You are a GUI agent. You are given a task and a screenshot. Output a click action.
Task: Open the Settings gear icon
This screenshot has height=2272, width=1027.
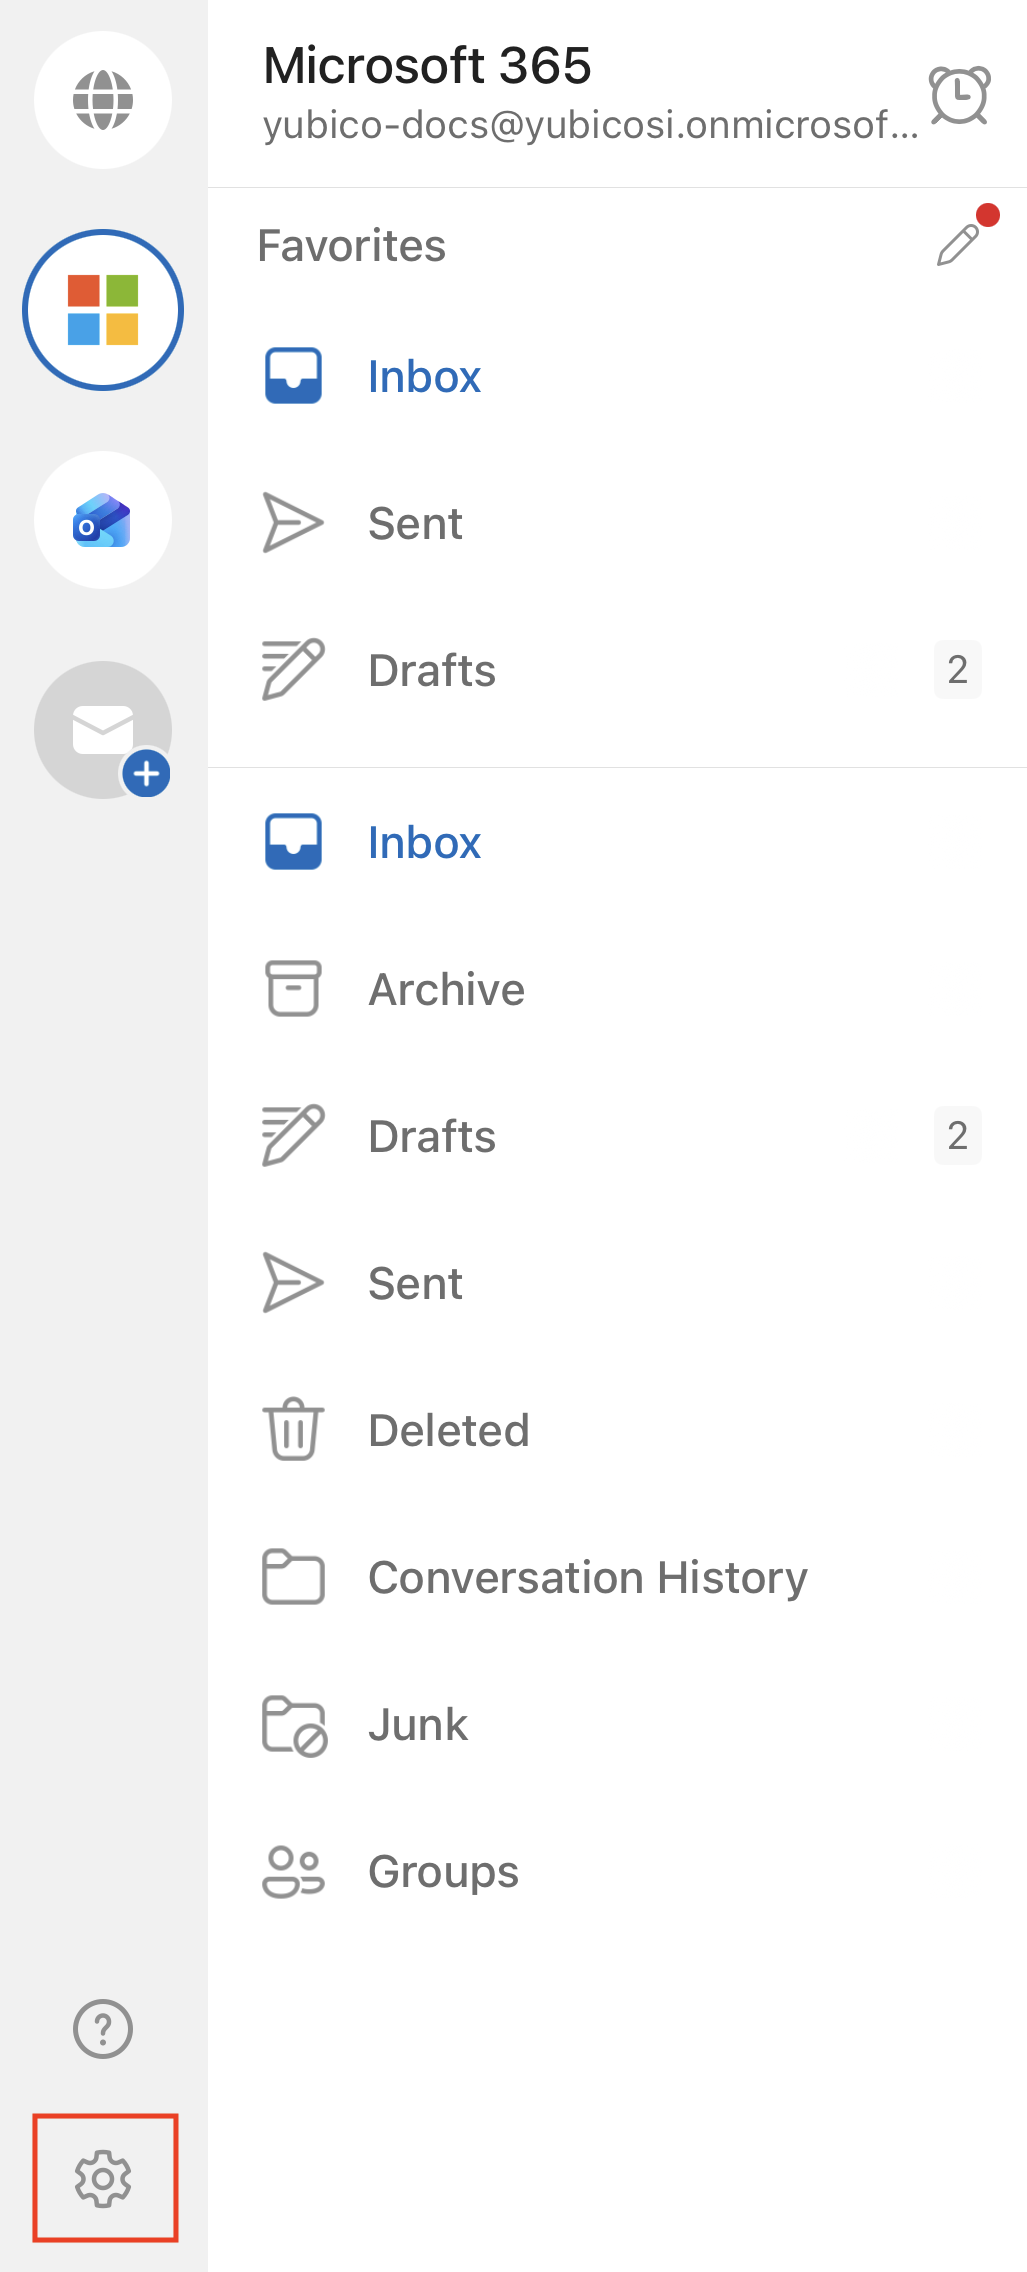(103, 2178)
